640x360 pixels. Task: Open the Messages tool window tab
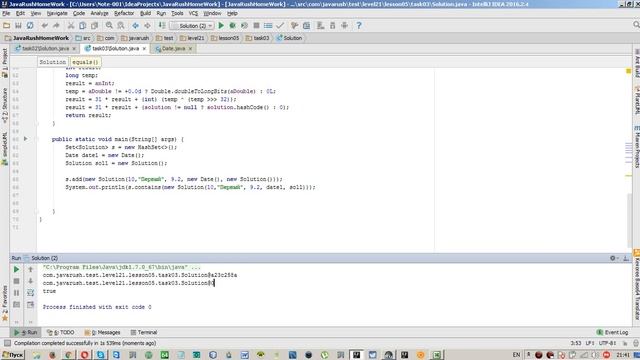[x=102, y=333]
